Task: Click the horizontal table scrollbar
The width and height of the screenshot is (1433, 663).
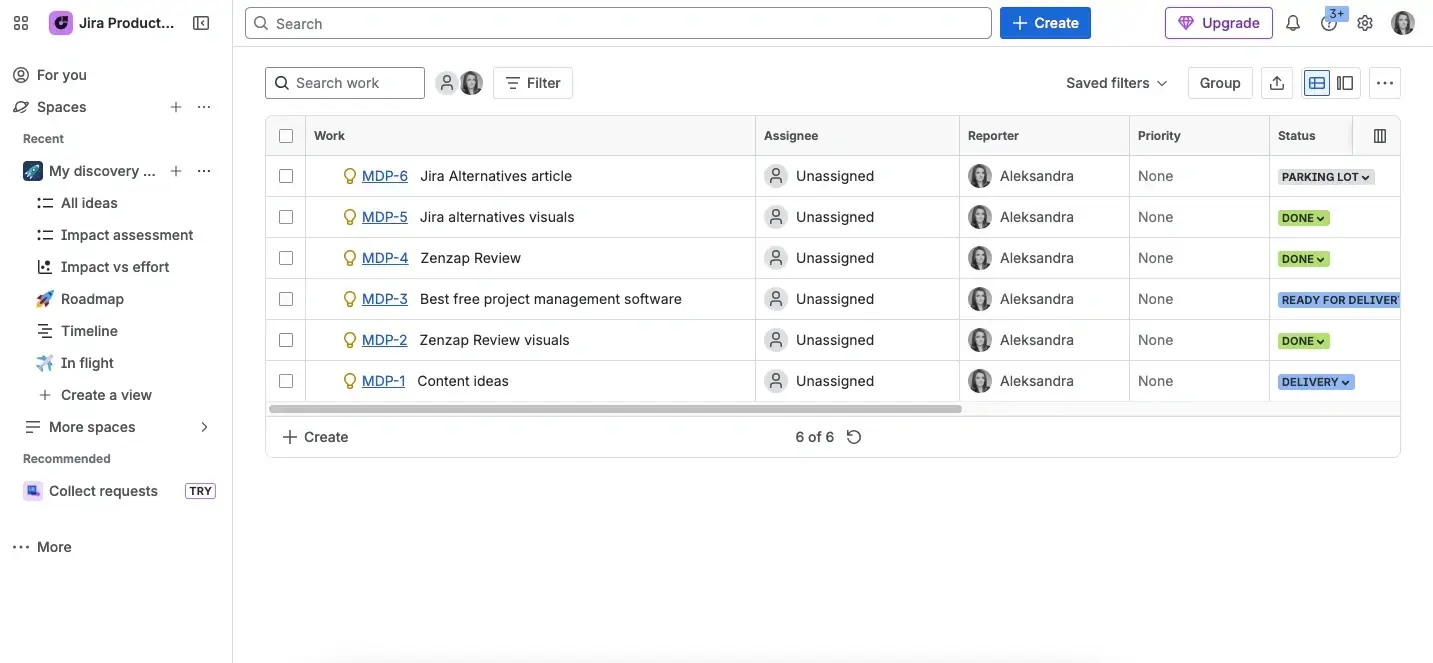Action: [x=615, y=409]
